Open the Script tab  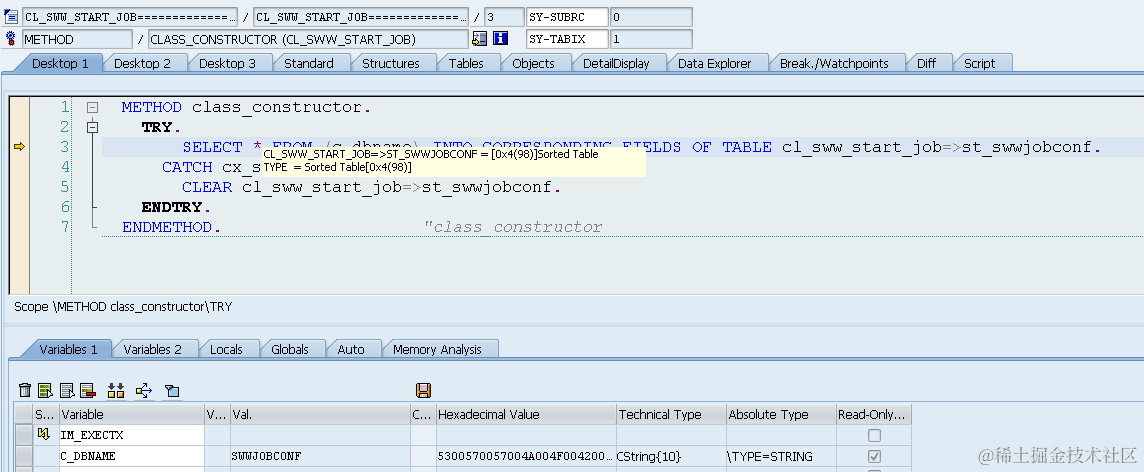click(x=979, y=63)
